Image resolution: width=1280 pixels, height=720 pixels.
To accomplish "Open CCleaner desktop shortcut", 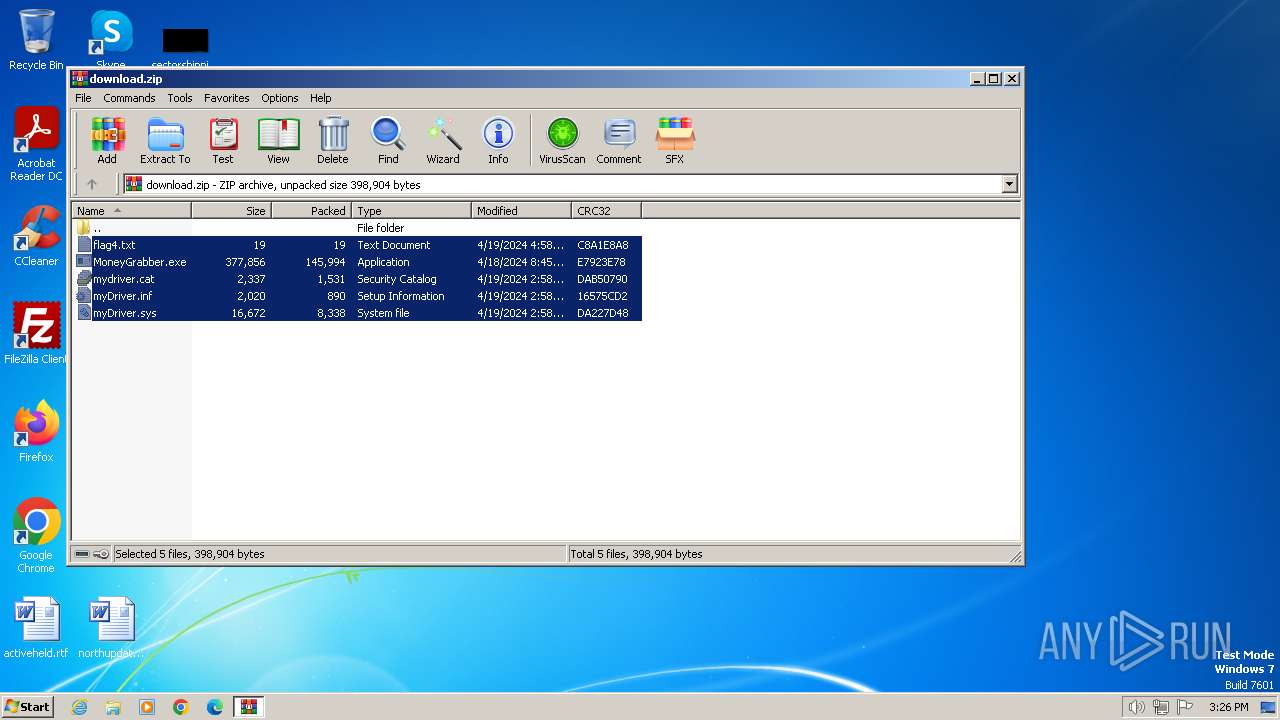I will [36, 236].
